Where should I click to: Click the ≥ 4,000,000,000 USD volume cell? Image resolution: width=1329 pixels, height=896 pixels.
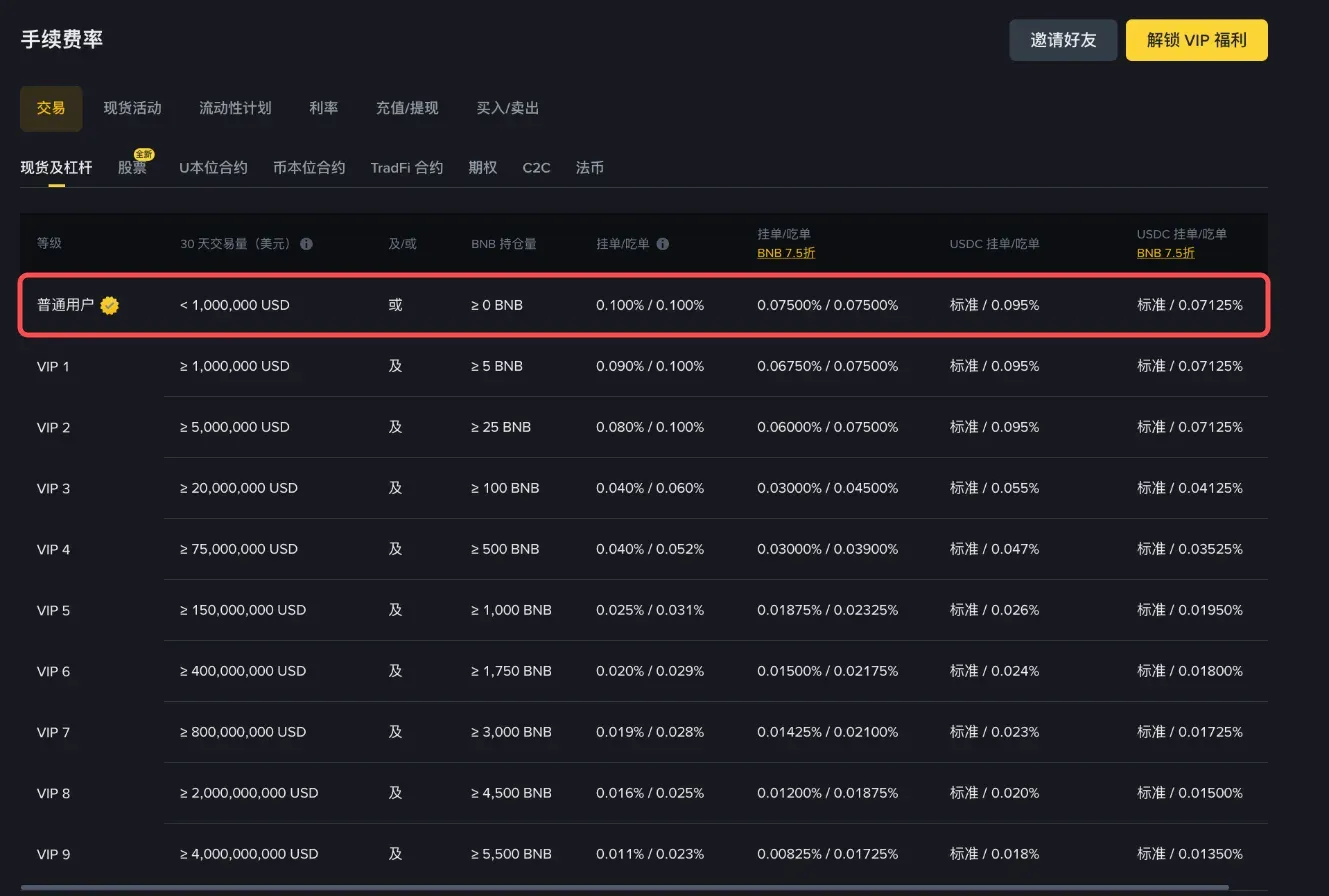click(x=249, y=854)
